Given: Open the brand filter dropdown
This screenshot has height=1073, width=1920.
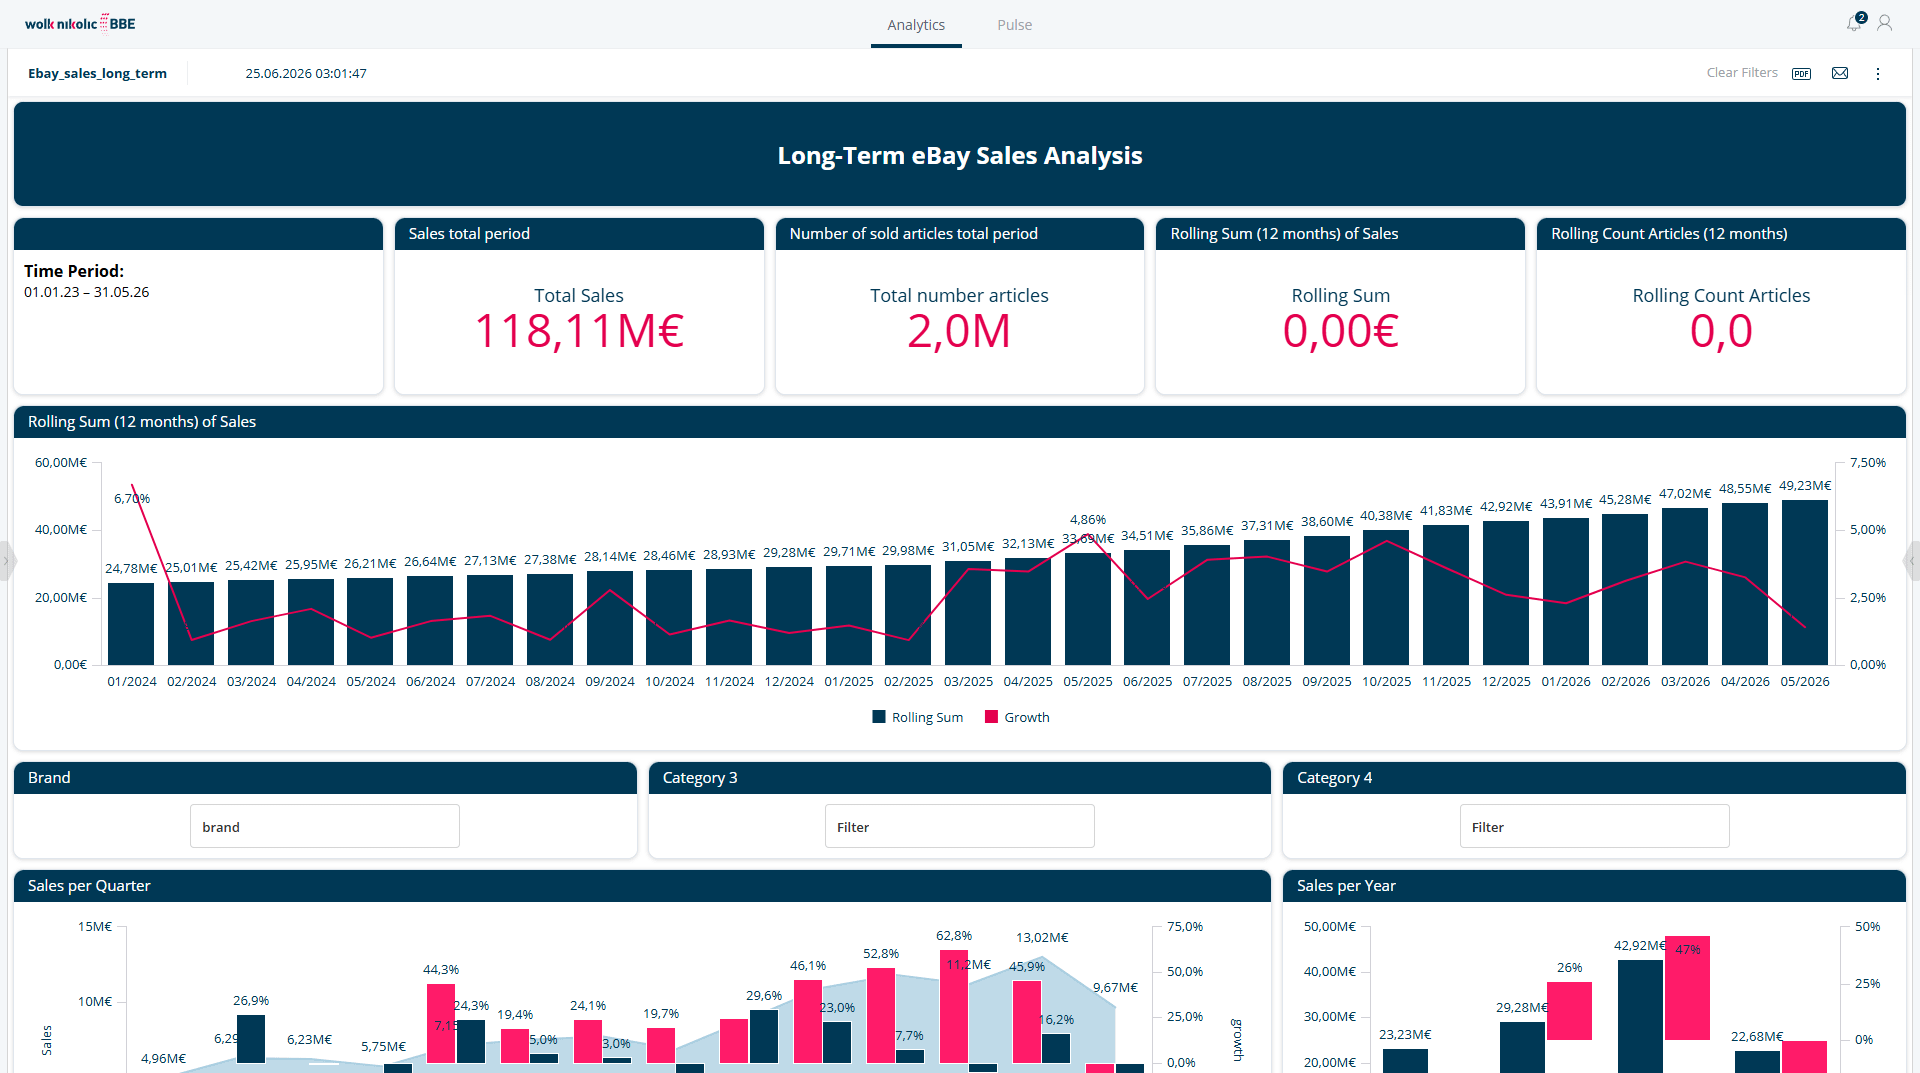Looking at the screenshot, I should click(325, 827).
